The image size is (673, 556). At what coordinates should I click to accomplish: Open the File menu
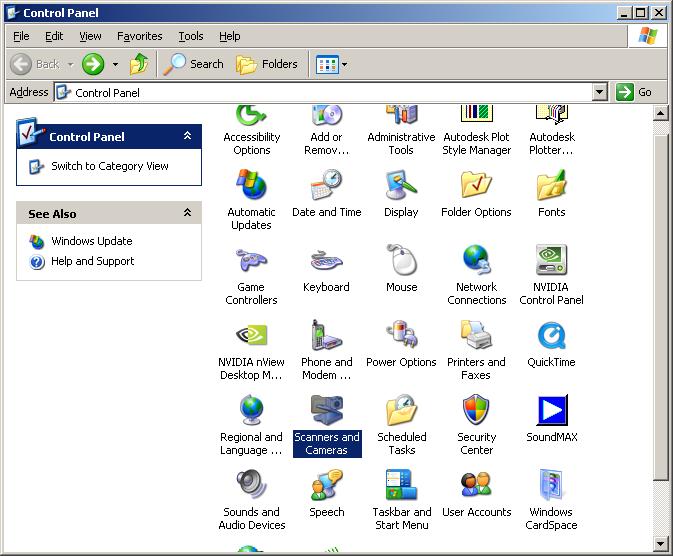pyautogui.click(x=21, y=36)
